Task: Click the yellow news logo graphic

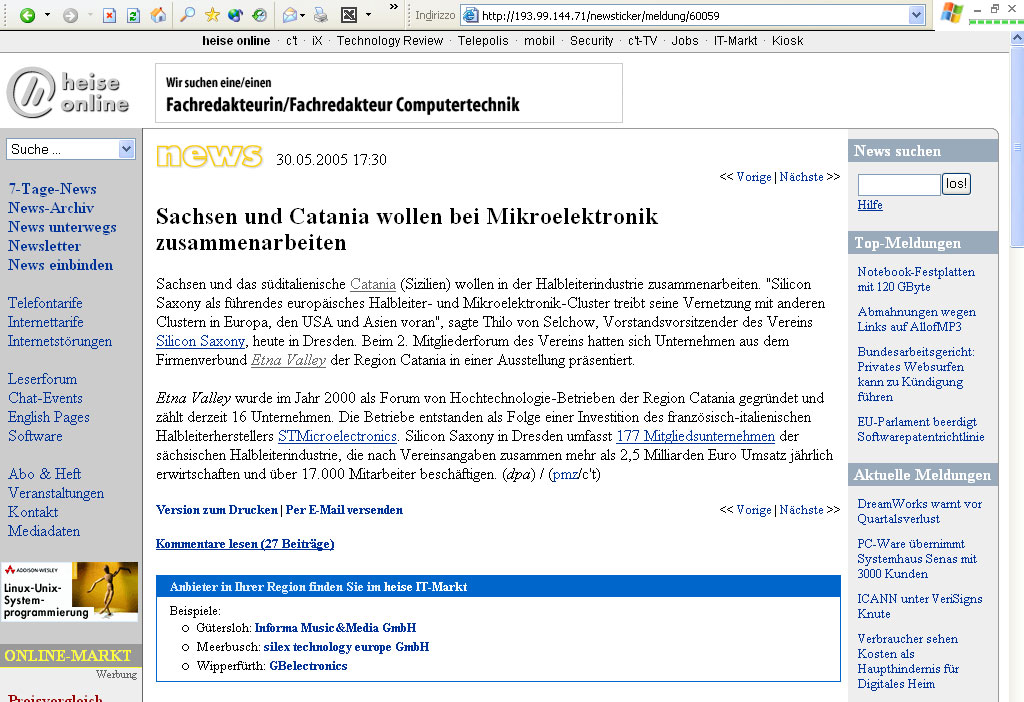Action: click(210, 157)
